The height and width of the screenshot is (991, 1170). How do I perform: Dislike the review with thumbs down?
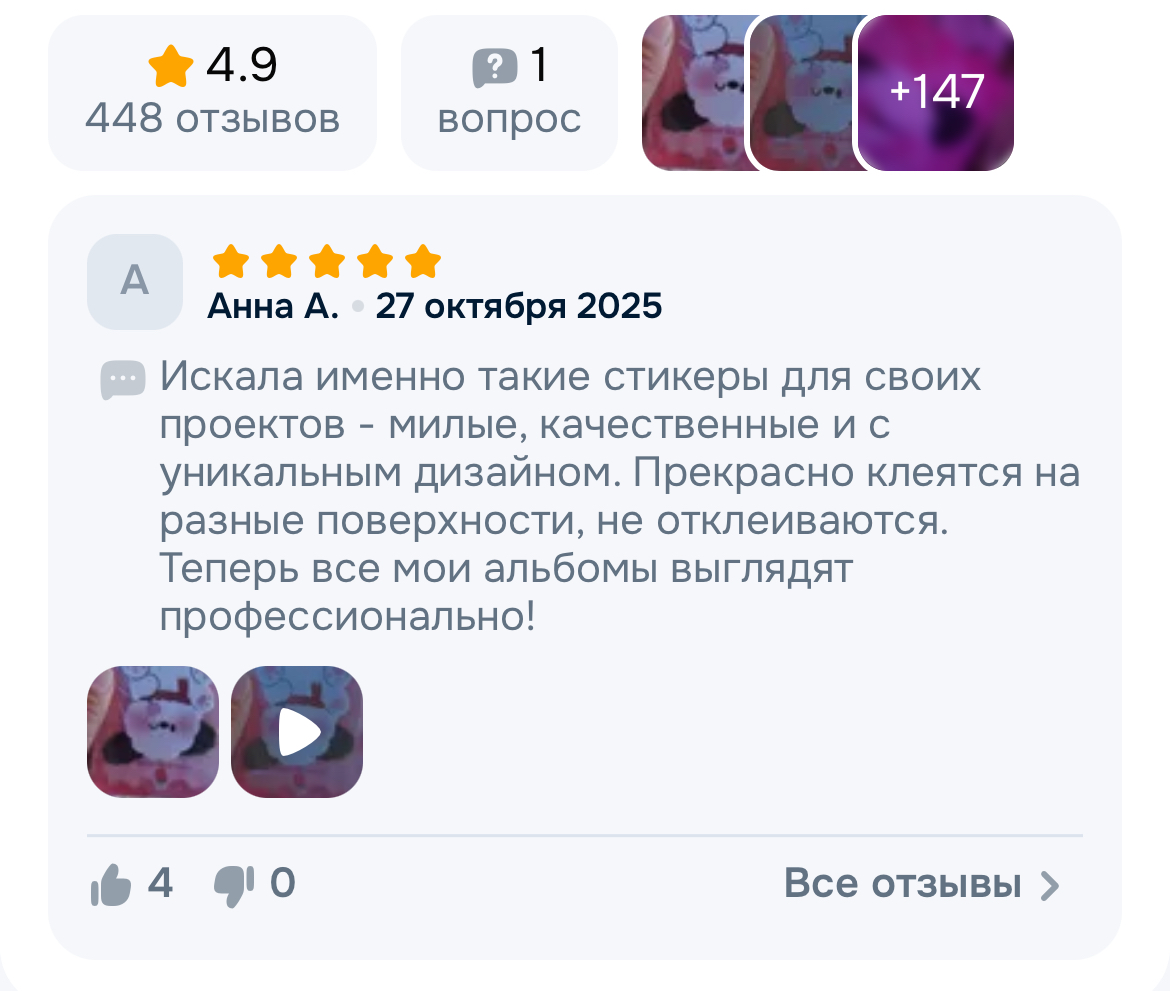(x=234, y=886)
